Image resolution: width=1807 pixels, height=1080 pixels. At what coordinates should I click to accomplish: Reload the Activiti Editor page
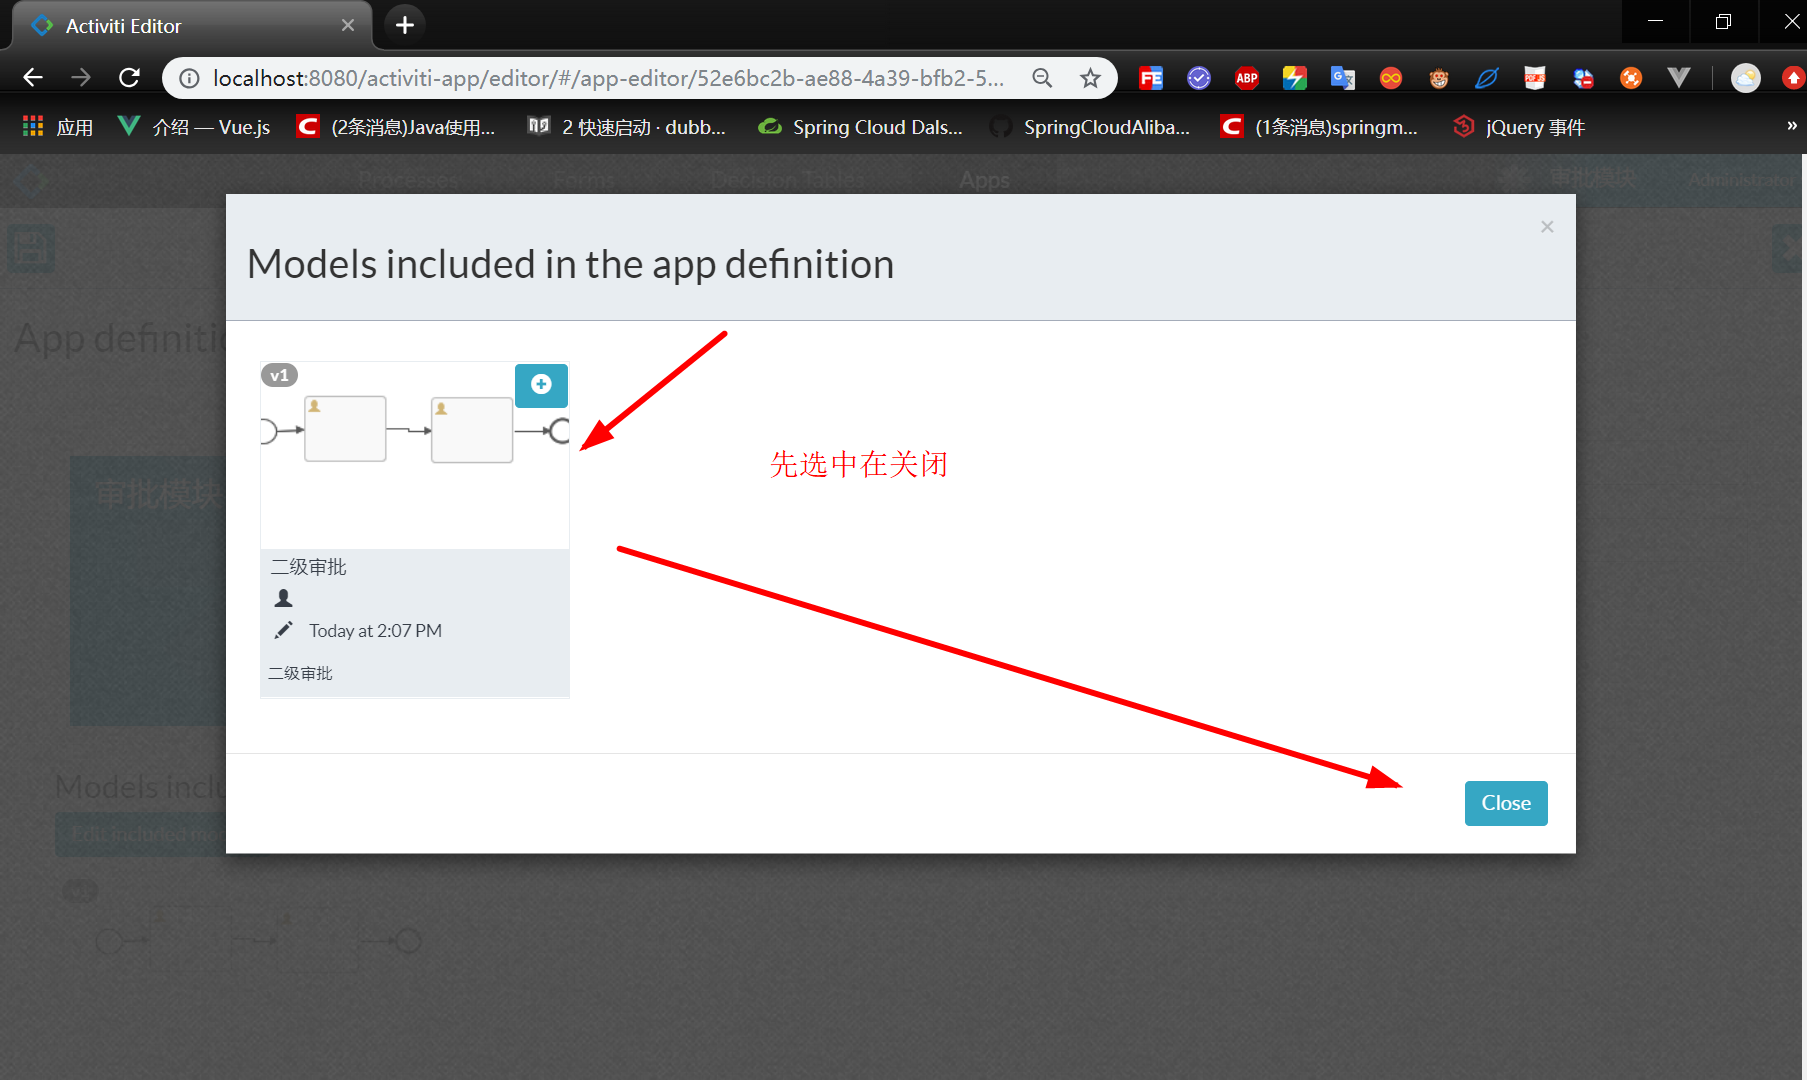tap(129, 78)
